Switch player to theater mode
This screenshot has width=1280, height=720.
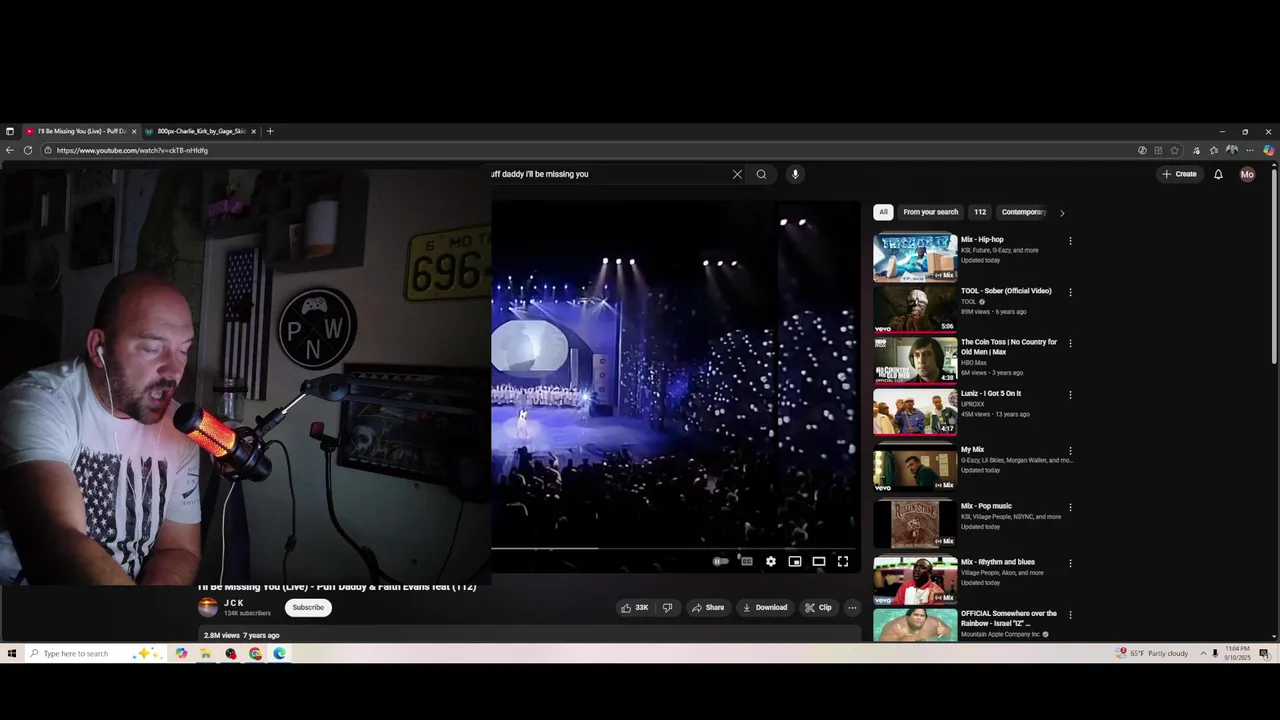click(x=818, y=561)
